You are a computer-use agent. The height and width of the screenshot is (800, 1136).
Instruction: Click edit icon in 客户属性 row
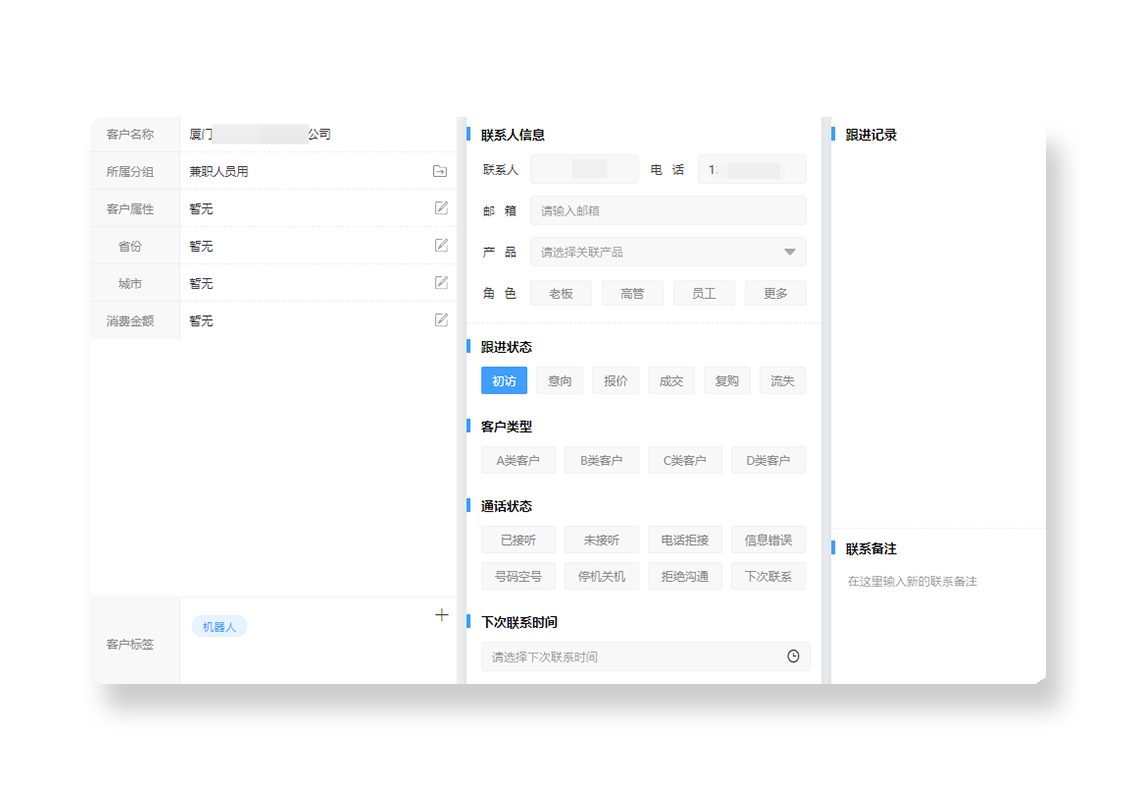click(x=441, y=208)
